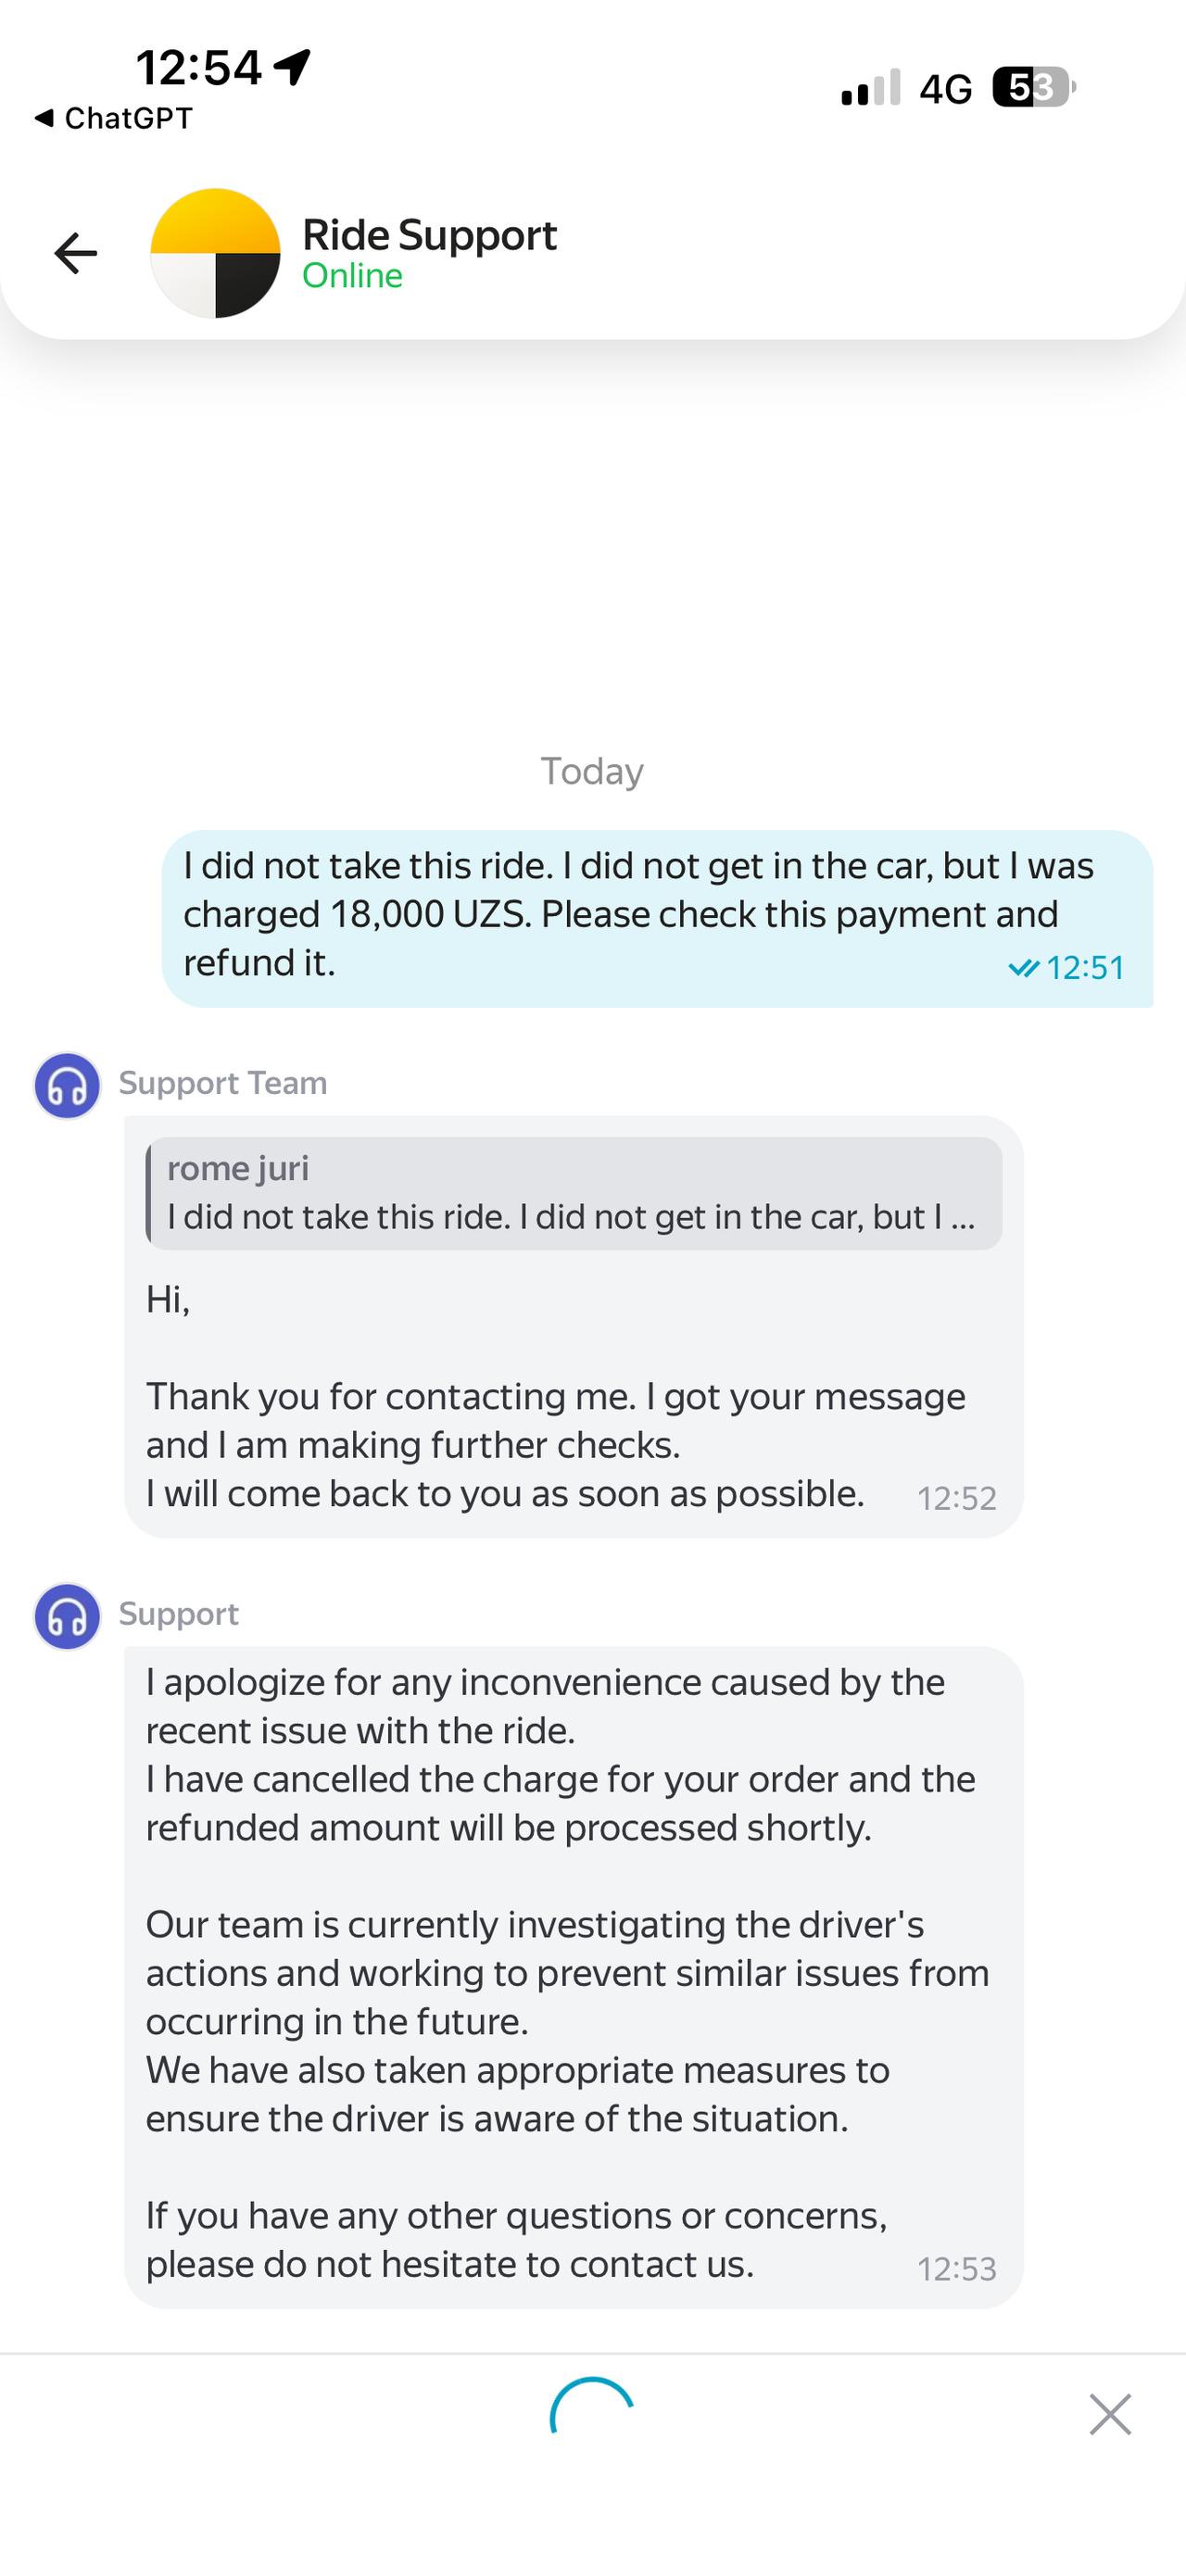The height and width of the screenshot is (2576, 1186).
Task: Open the Ride Support avatar logo
Action: pyautogui.click(x=215, y=253)
